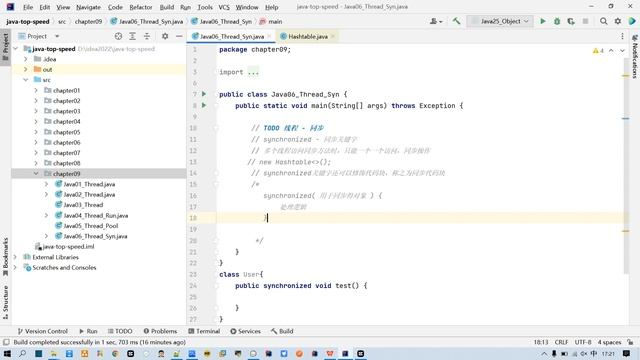This screenshot has height=360, width=640.
Task: Click editor vertical scrollbar
Action: point(626,165)
